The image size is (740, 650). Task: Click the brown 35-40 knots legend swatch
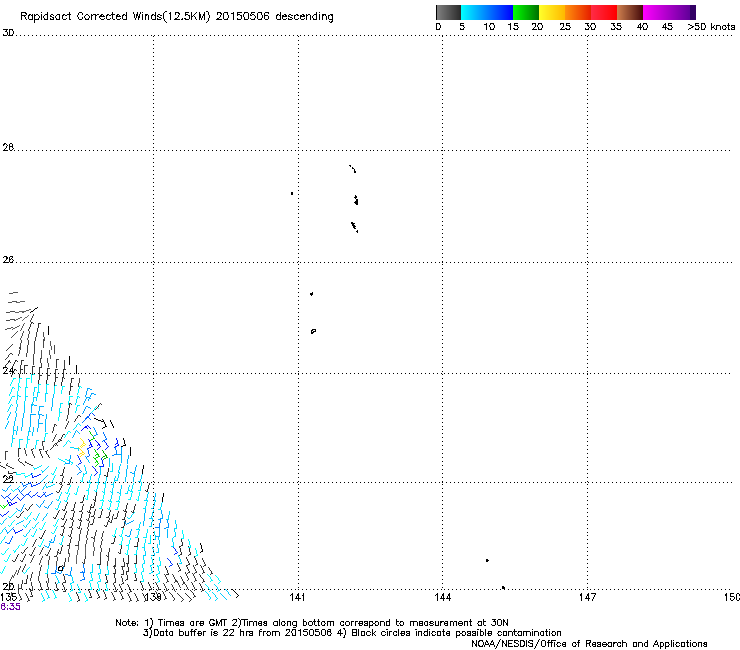click(x=630, y=12)
